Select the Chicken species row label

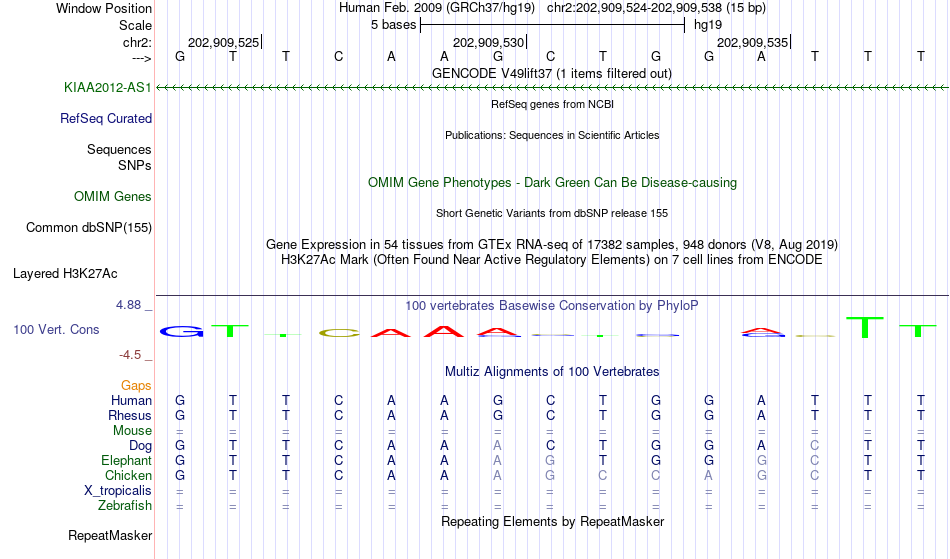coord(128,476)
